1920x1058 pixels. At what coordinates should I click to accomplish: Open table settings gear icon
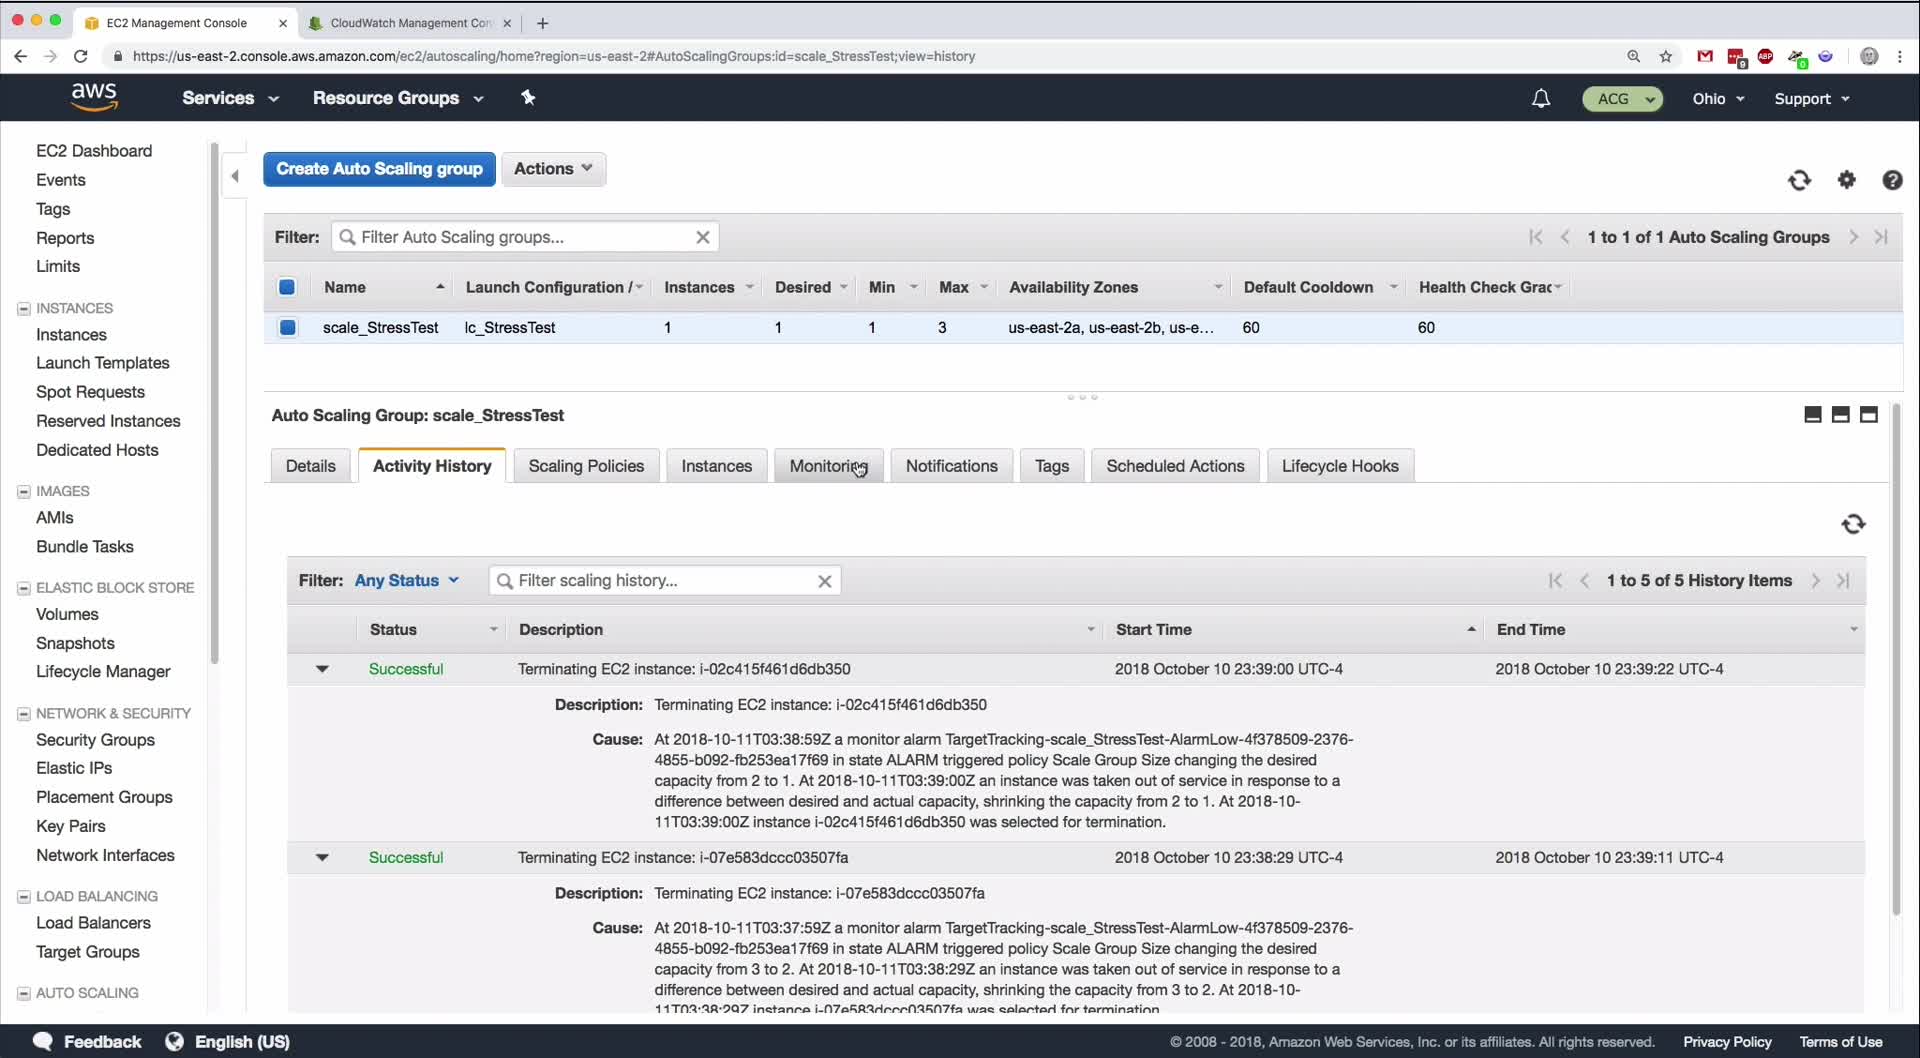pyautogui.click(x=1846, y=180)
